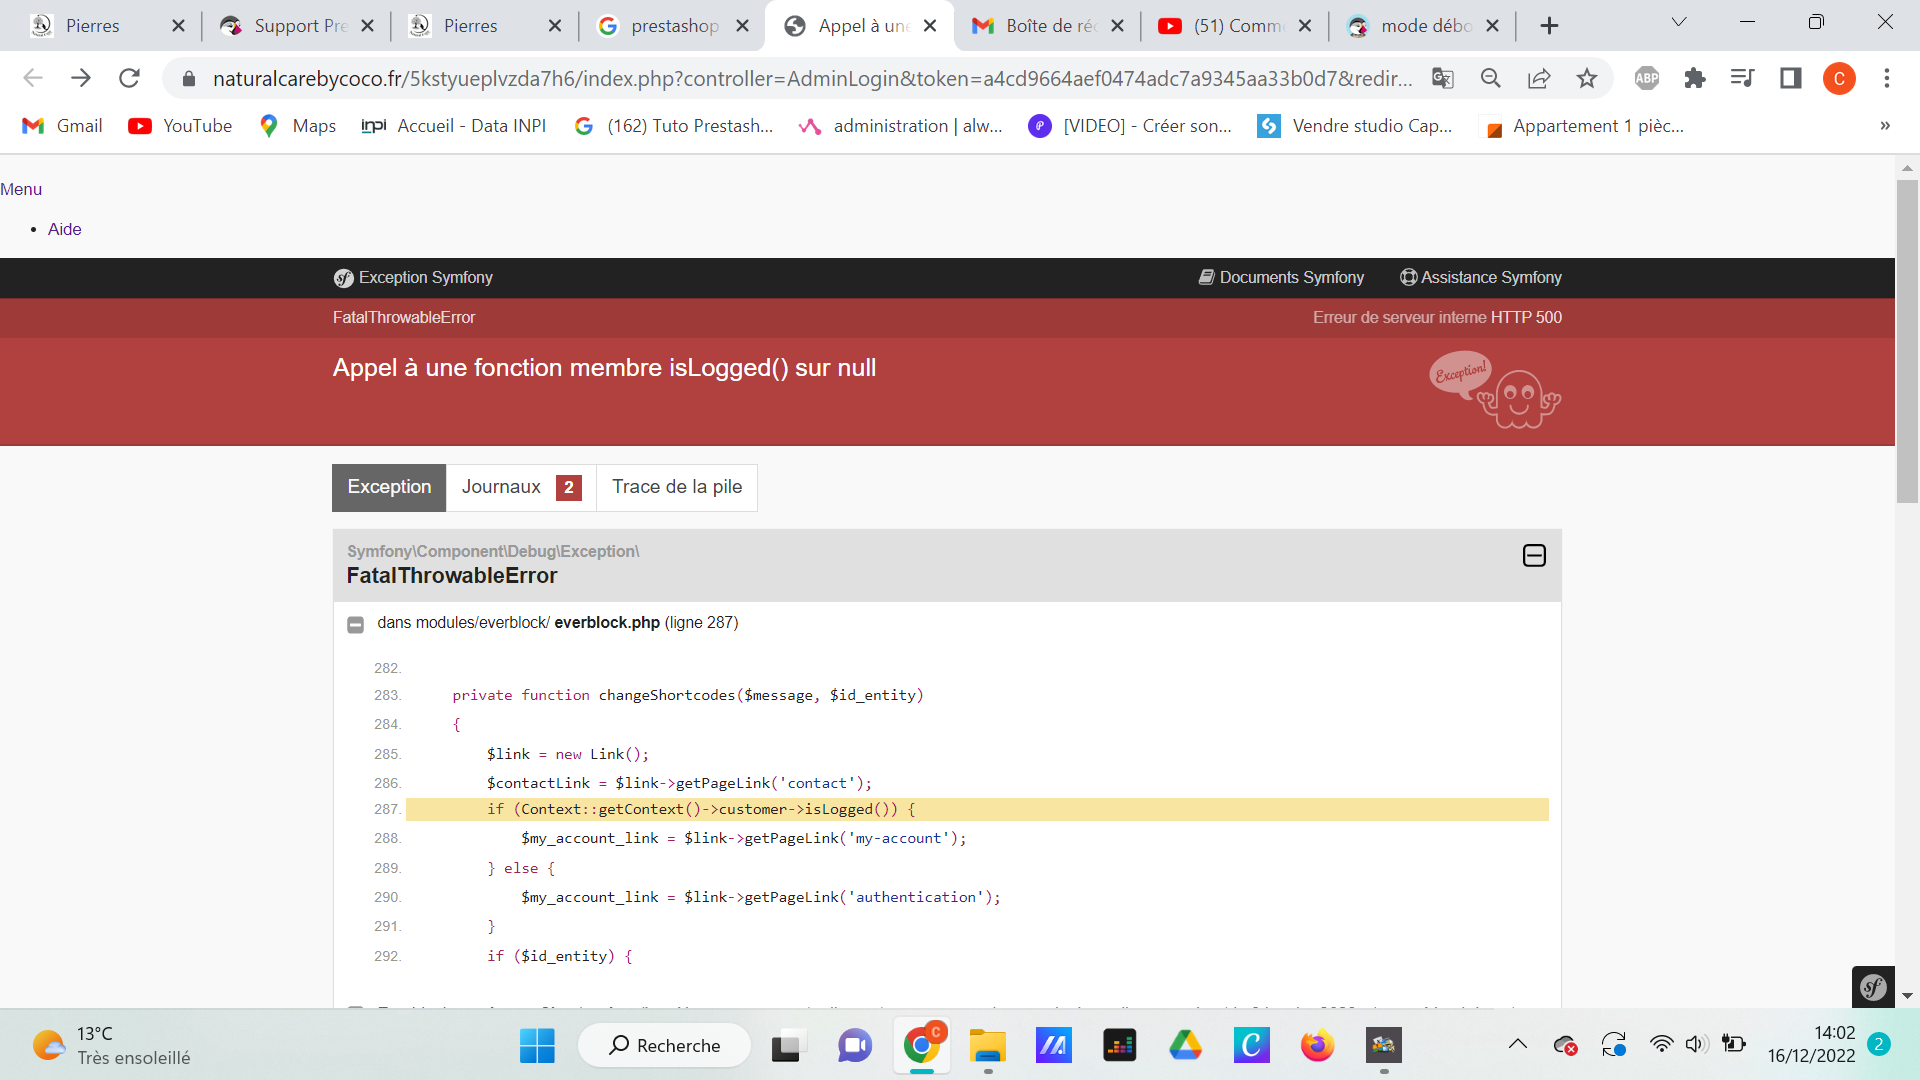The height and width of the screenshot is (1080, 1920).
Task: Collapse the FatalThrowableError exception block
Action: click(1533, 556)
